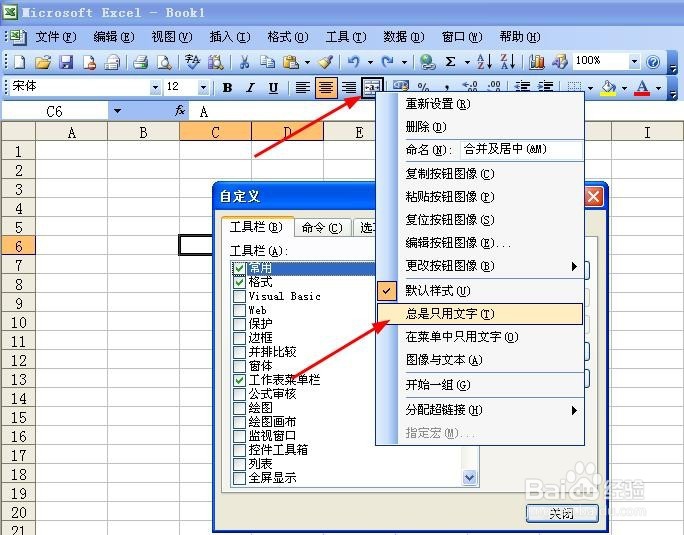
Task: Click the Font Color red A swatch
Action: [x=642, y=88]
